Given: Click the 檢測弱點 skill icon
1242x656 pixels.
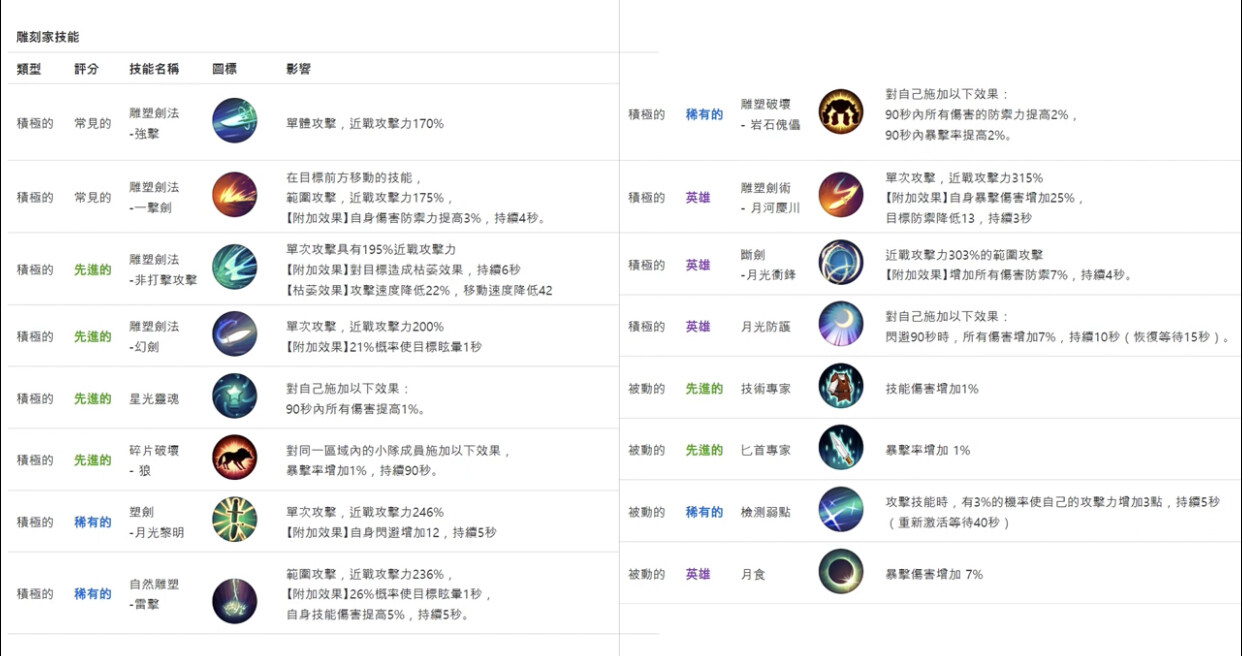Looking at the screenshot, I should [x=840, y=510].
